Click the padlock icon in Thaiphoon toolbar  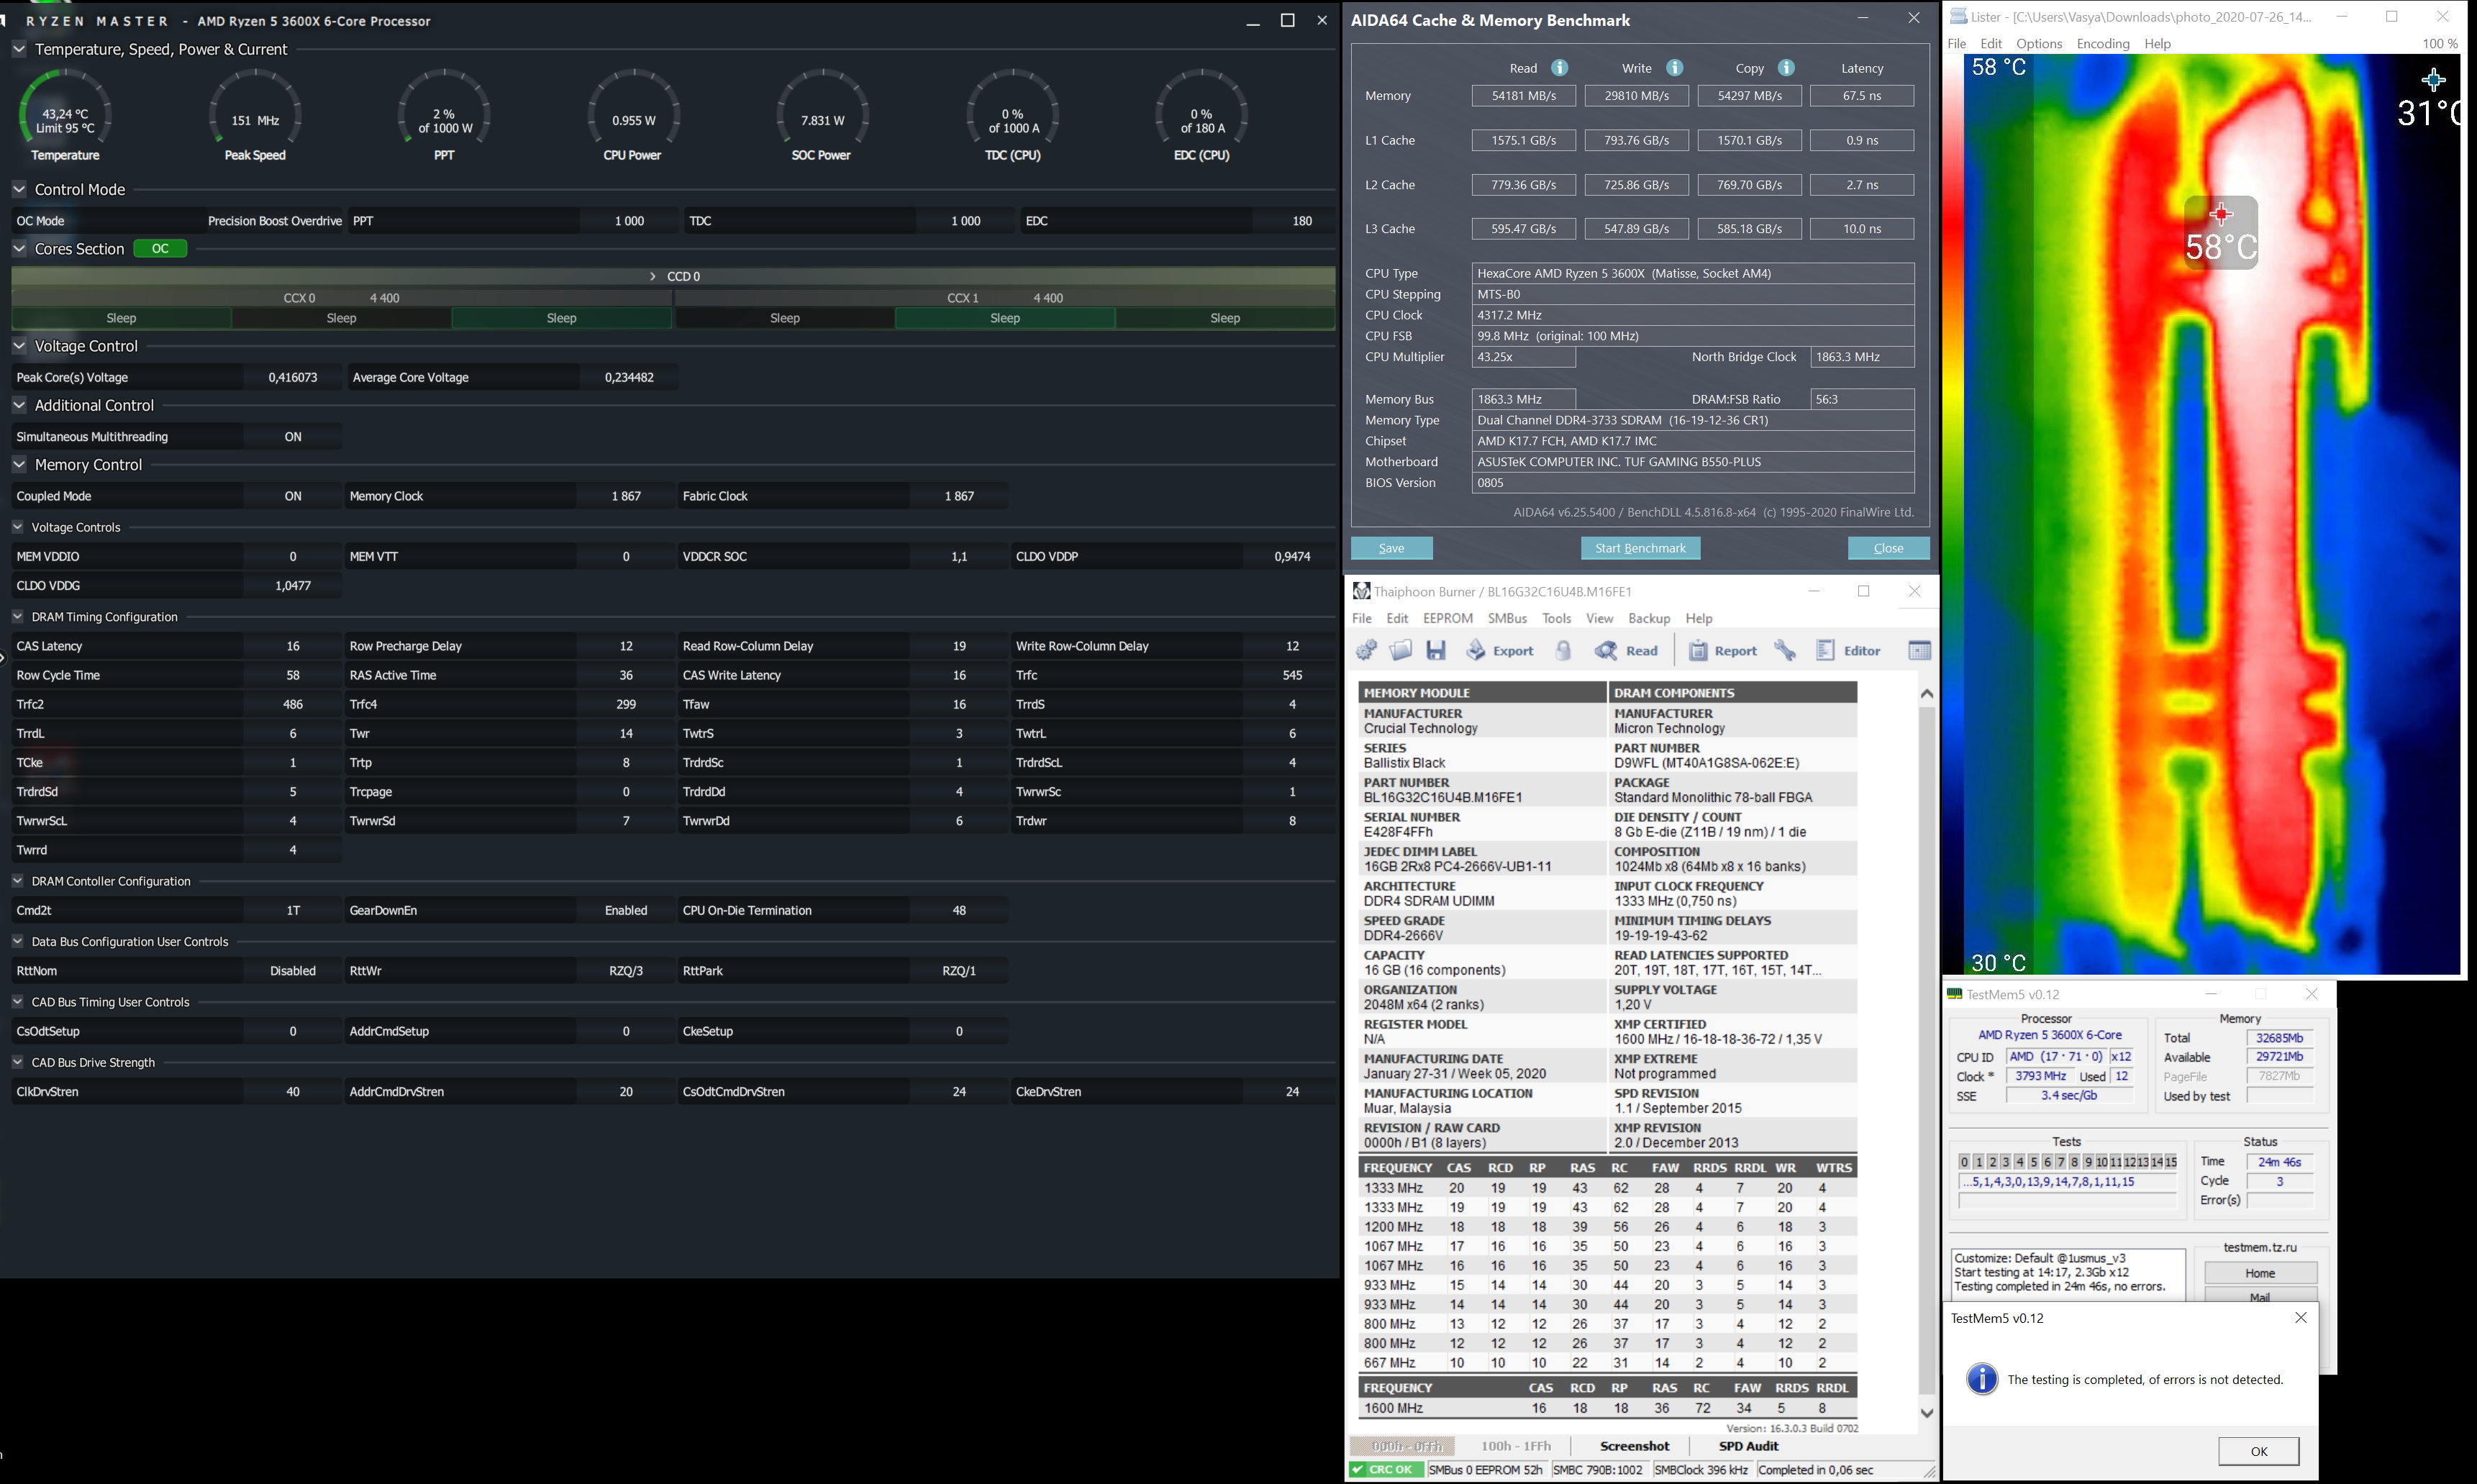pyautogui.click(x=1564, y=651)
